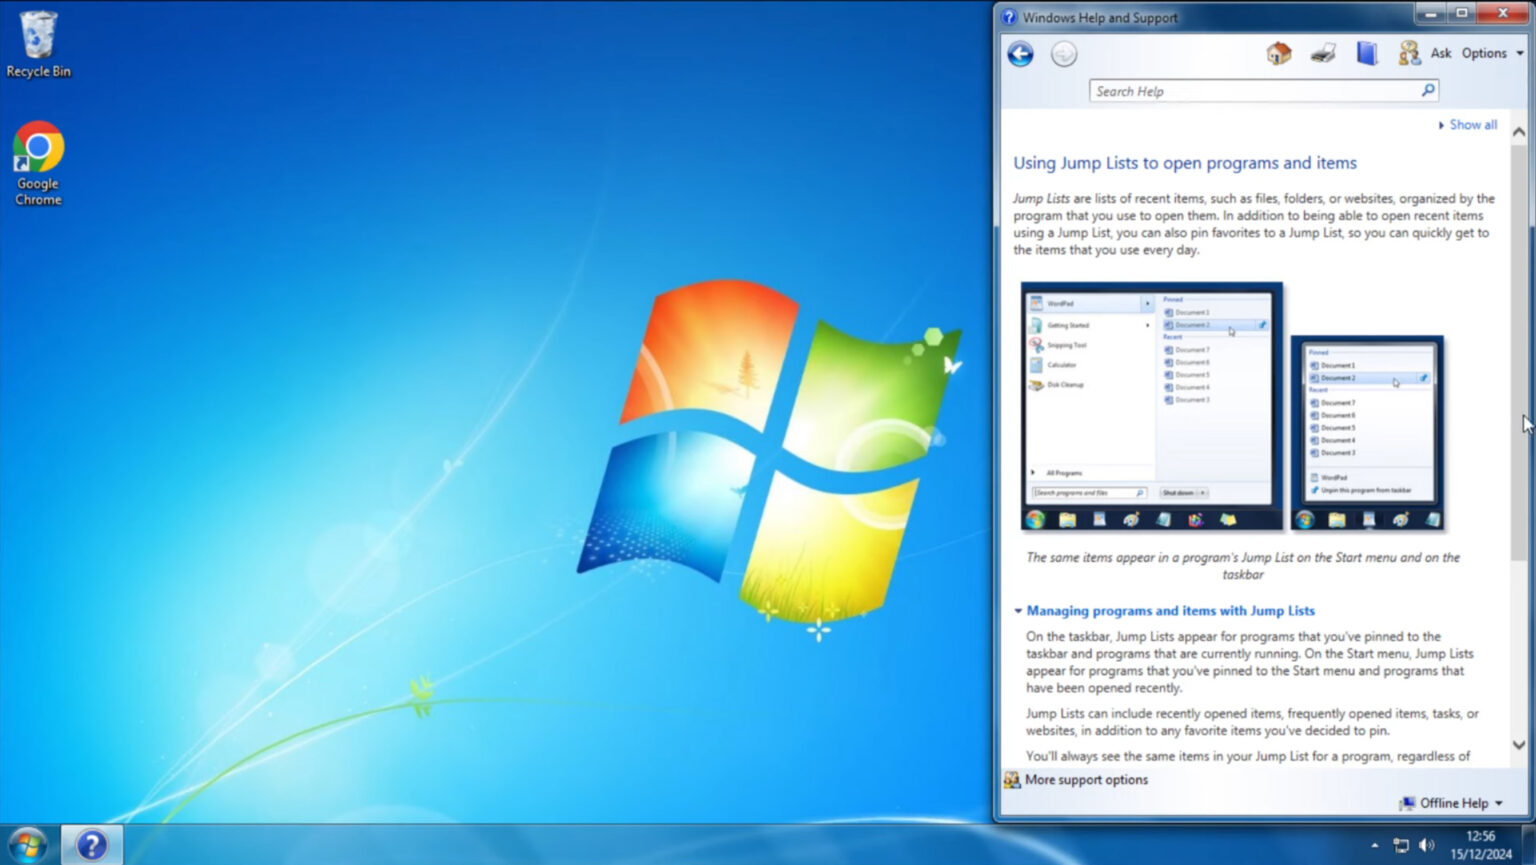Open the Help home page icon
The height and width of the screenshot is (865, 1536).
(1278, 53)
